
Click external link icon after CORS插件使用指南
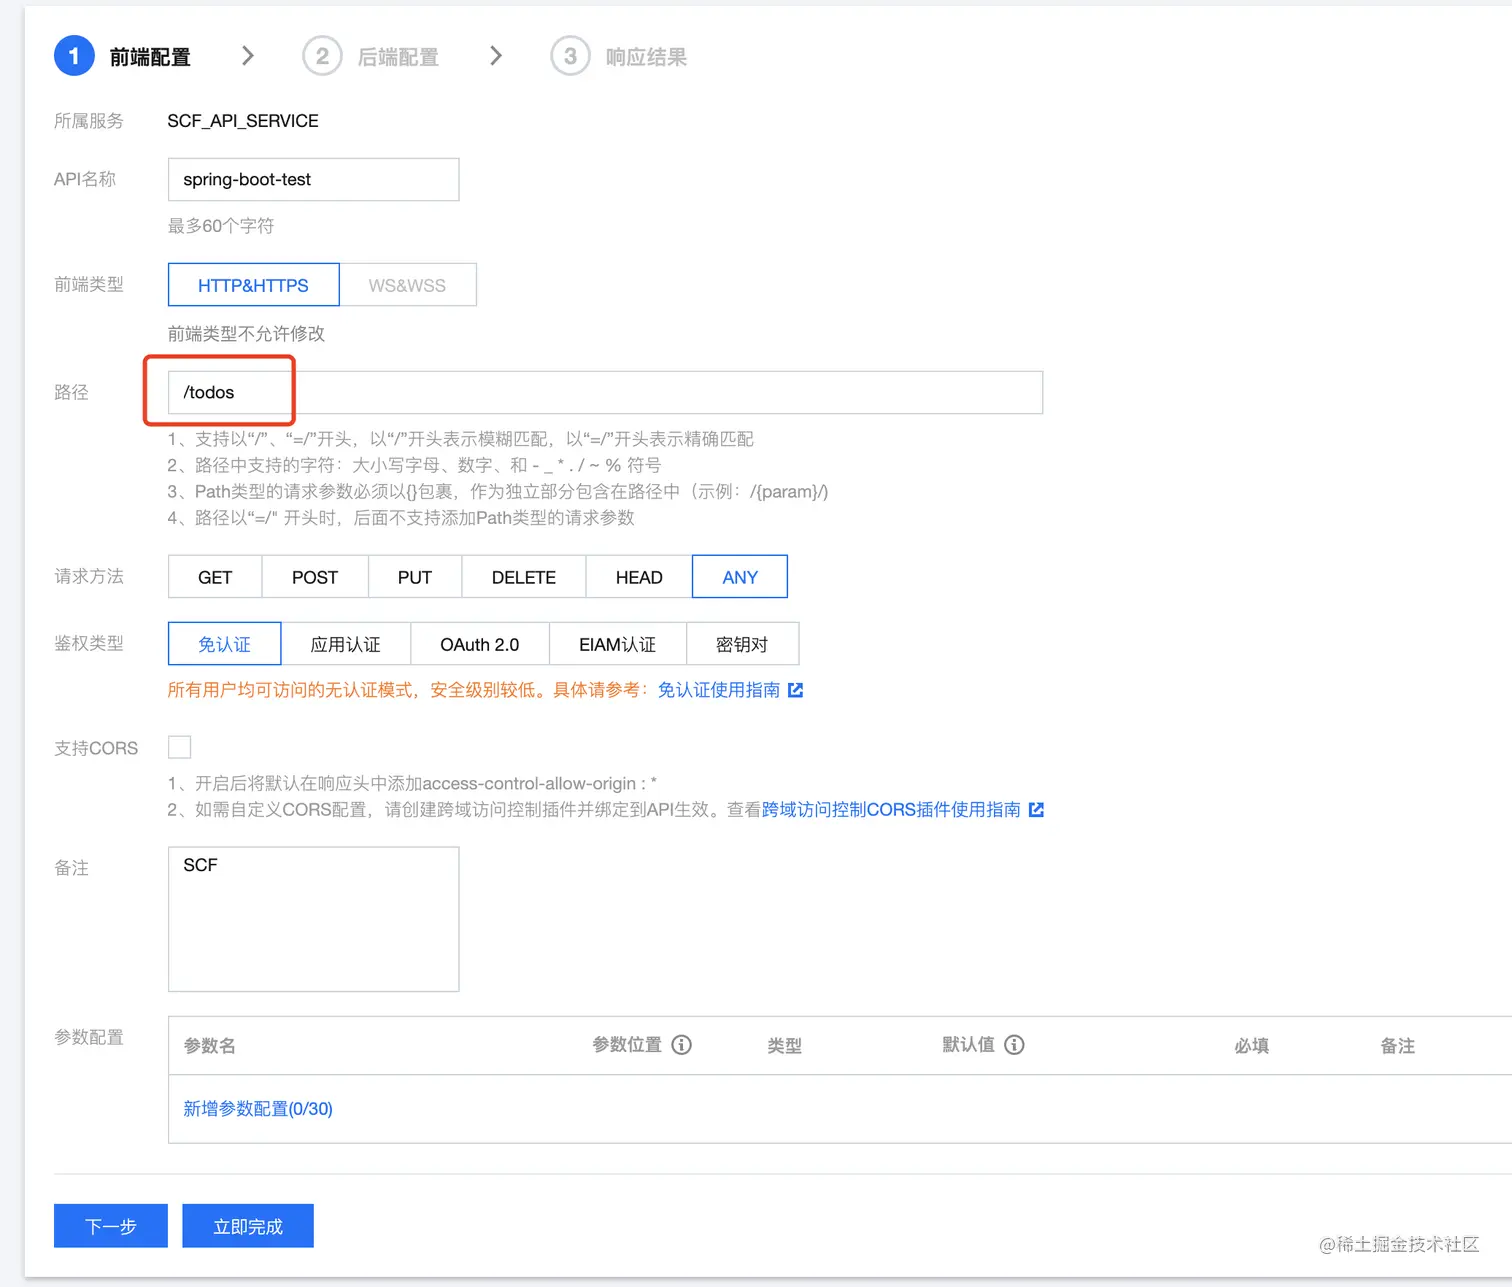point(1036,810)
